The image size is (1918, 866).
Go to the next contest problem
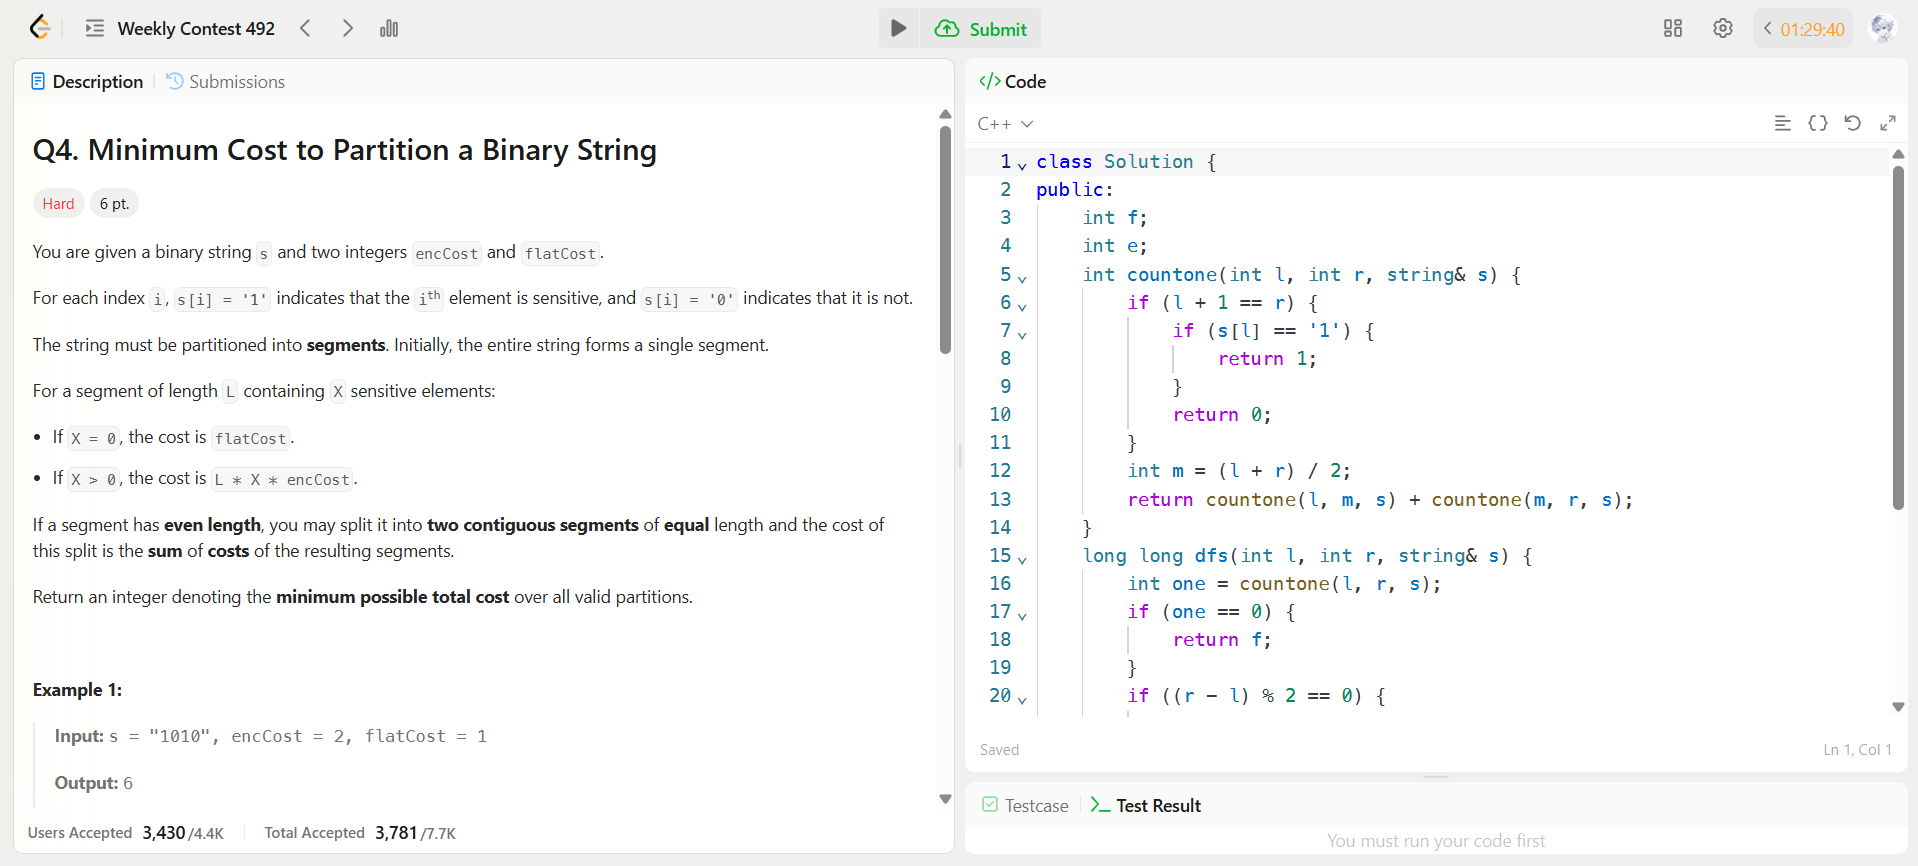[347, 29]
